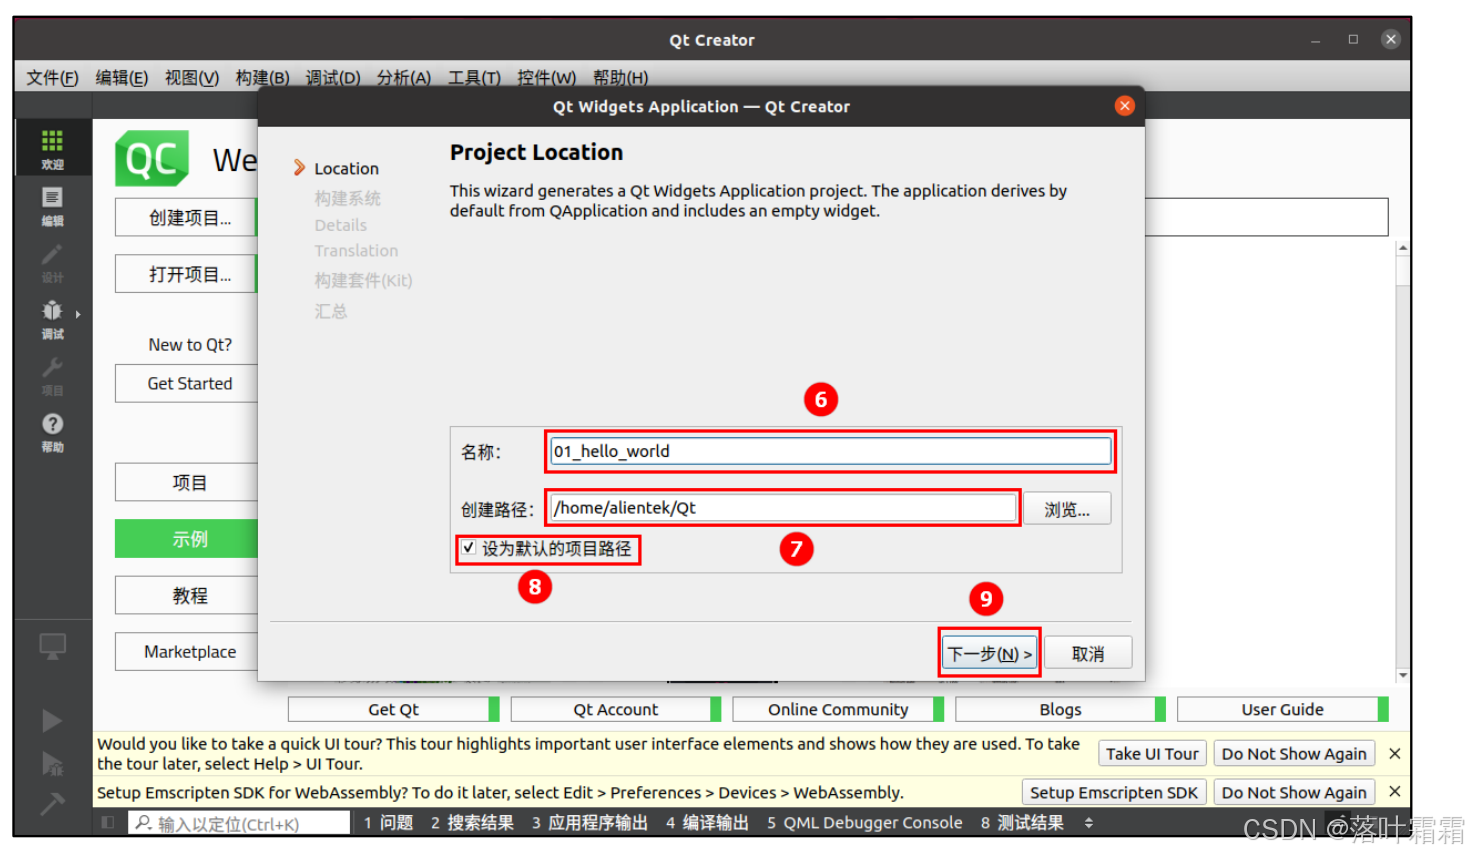Click scrollbar down arrow on welcome page

point(1403,675)
